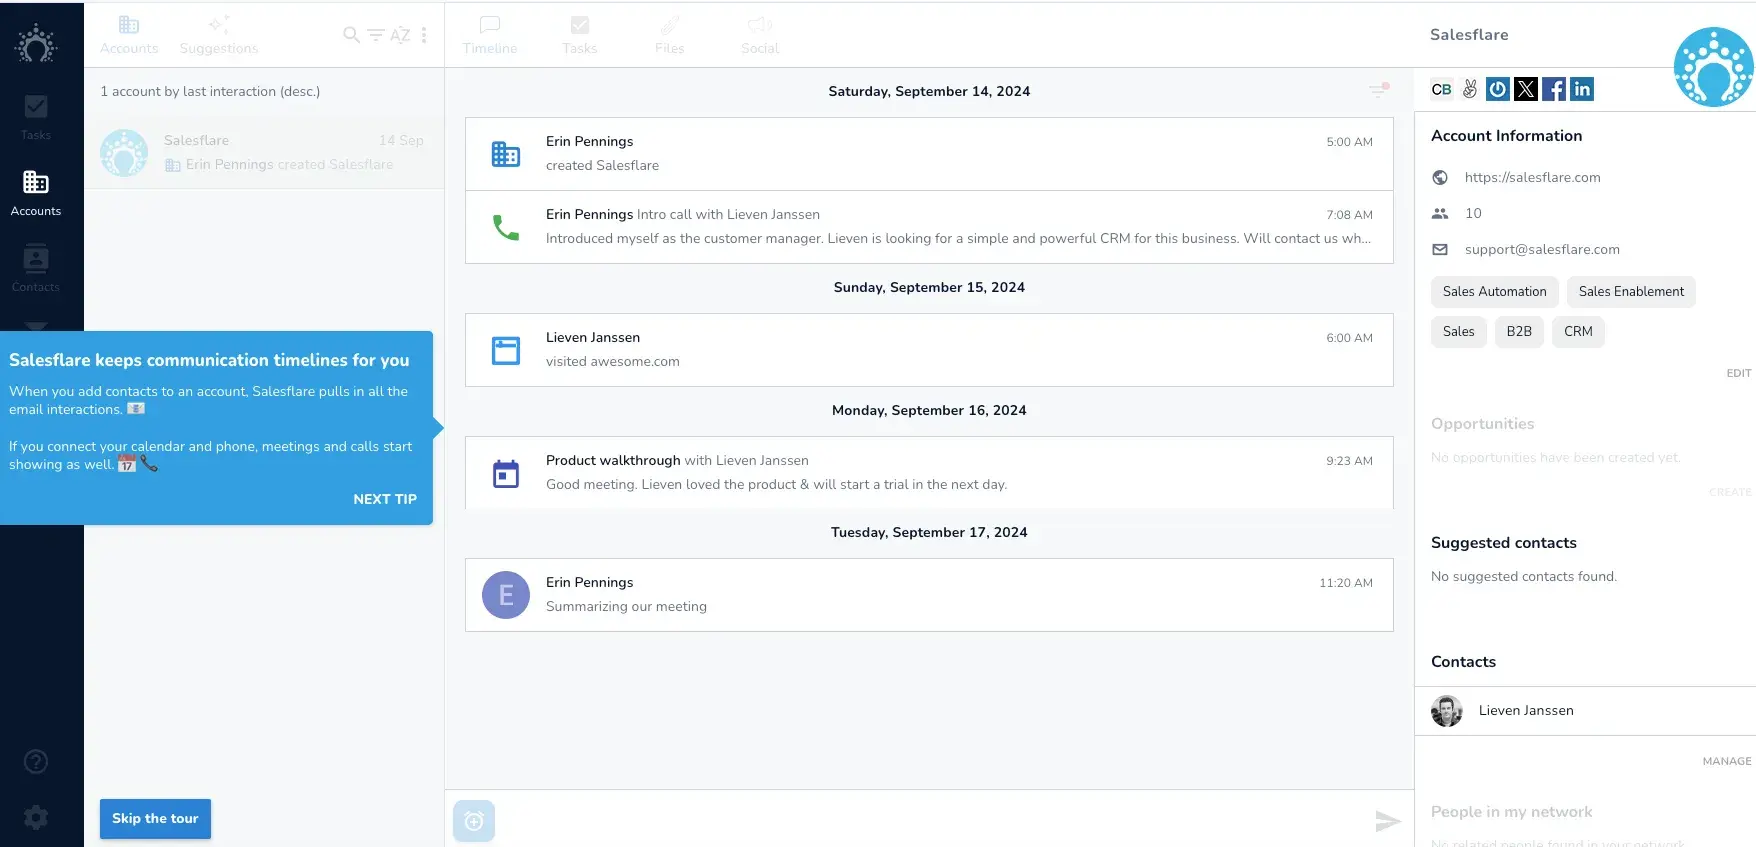Image resolution: width=1756 pixels, height=847 pixels.
Task: Click NEXT TIP in the tour popup
Action: 384,499
